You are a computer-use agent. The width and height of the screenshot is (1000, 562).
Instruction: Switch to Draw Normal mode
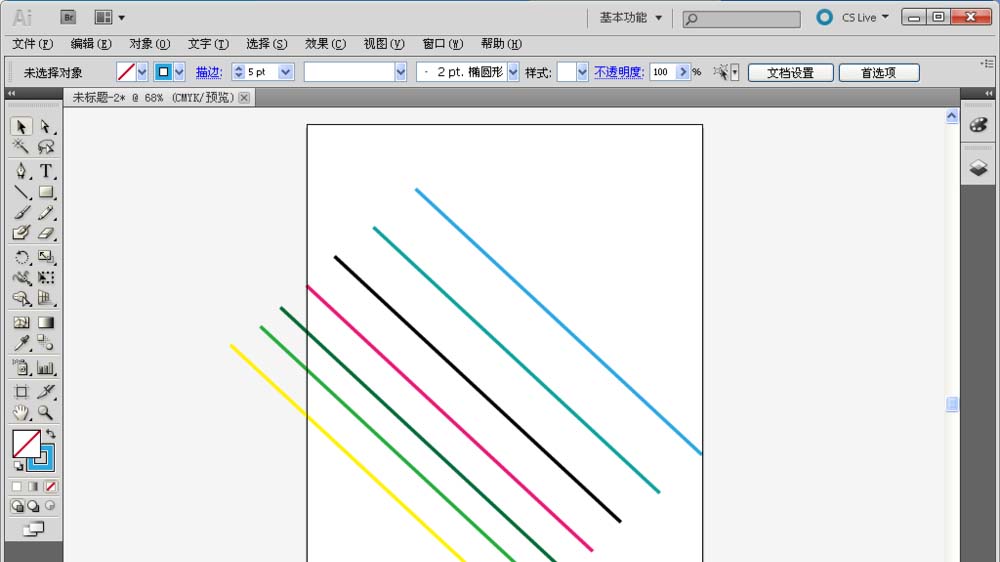tap(17, 507)
